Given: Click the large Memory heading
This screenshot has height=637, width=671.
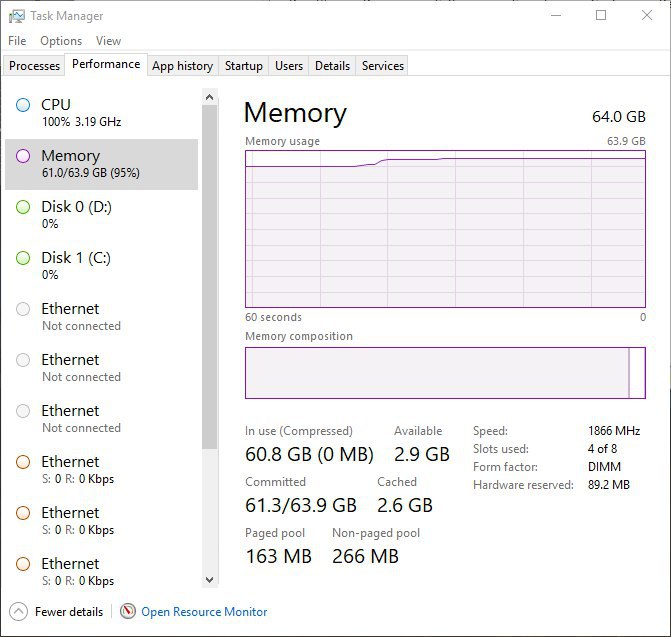Looking at the screenshot, I should [295, 113].
